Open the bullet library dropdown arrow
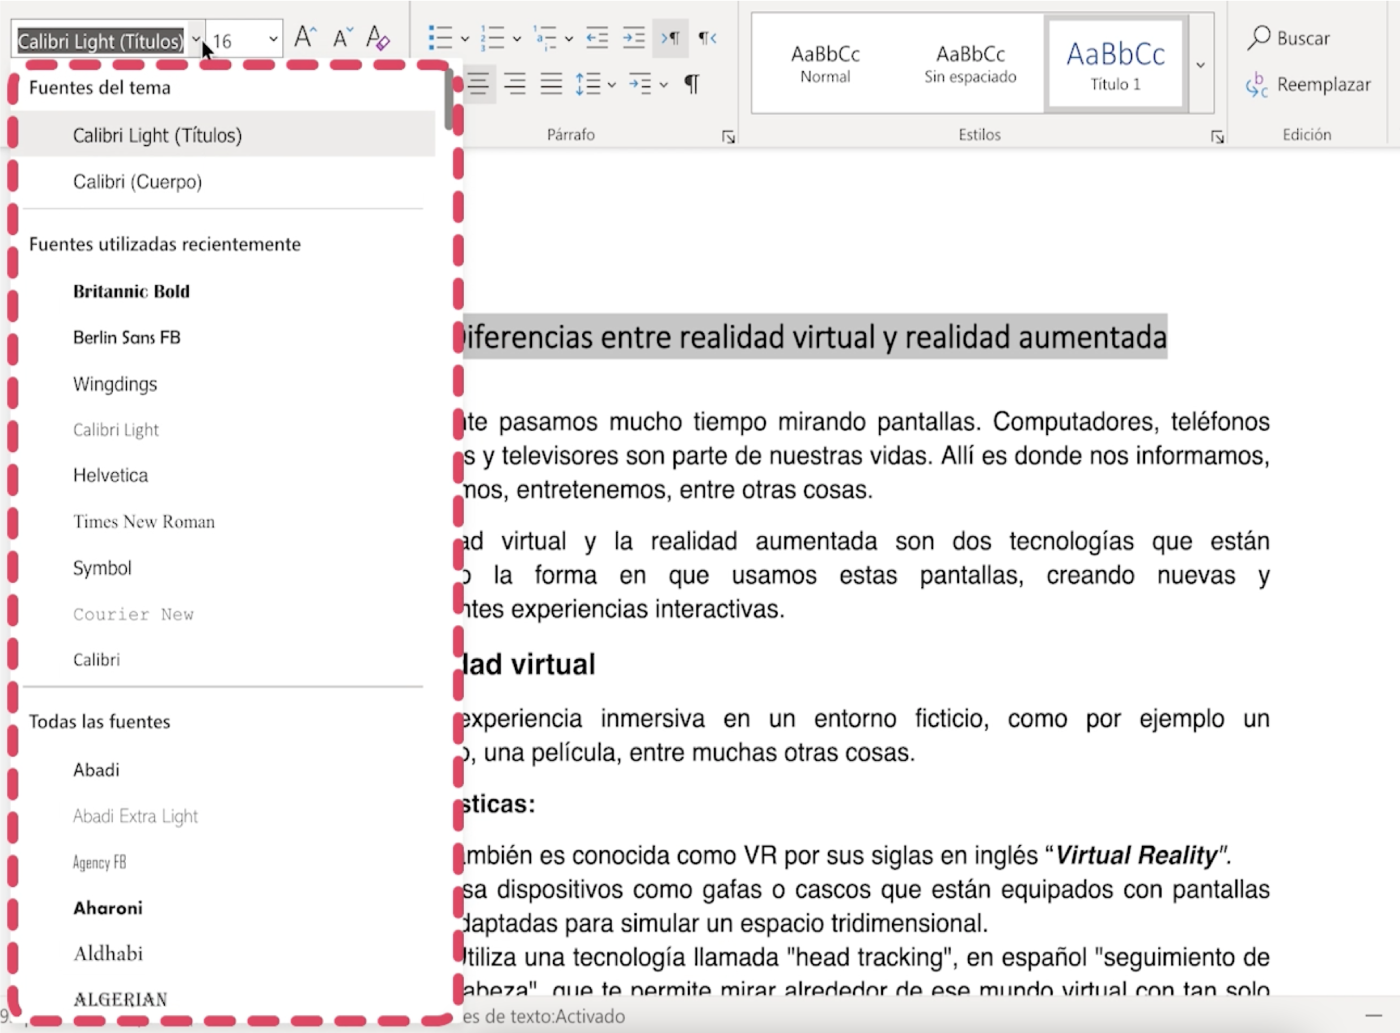The width and height of the screenshot is (1400, 1033). (x=465, y=39)
